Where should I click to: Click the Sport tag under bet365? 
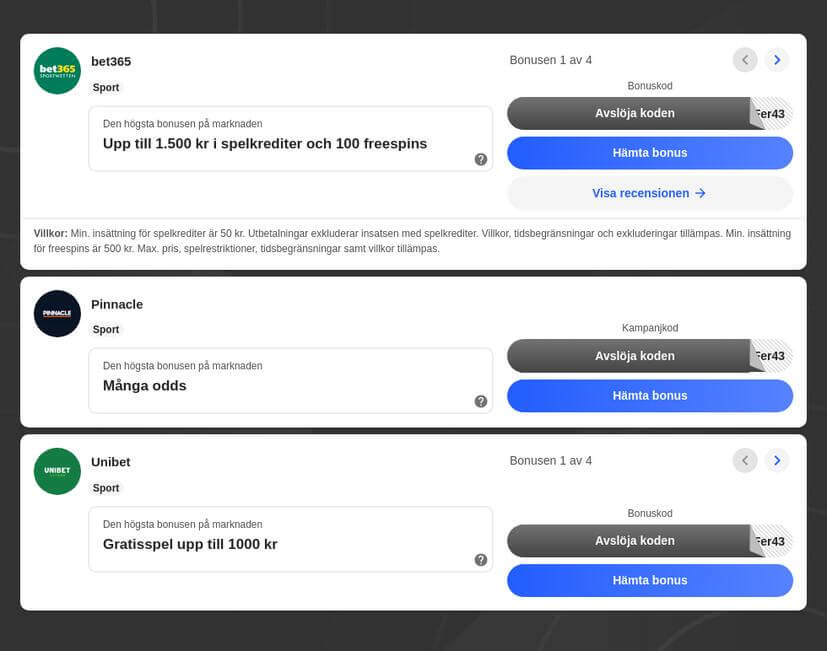coord(106,88)
